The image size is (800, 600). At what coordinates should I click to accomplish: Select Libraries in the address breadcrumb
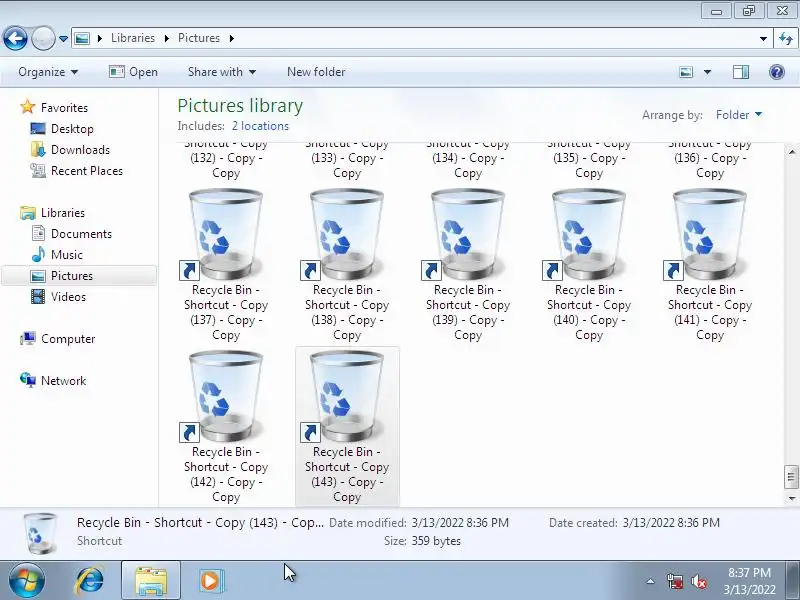[133, 38]
